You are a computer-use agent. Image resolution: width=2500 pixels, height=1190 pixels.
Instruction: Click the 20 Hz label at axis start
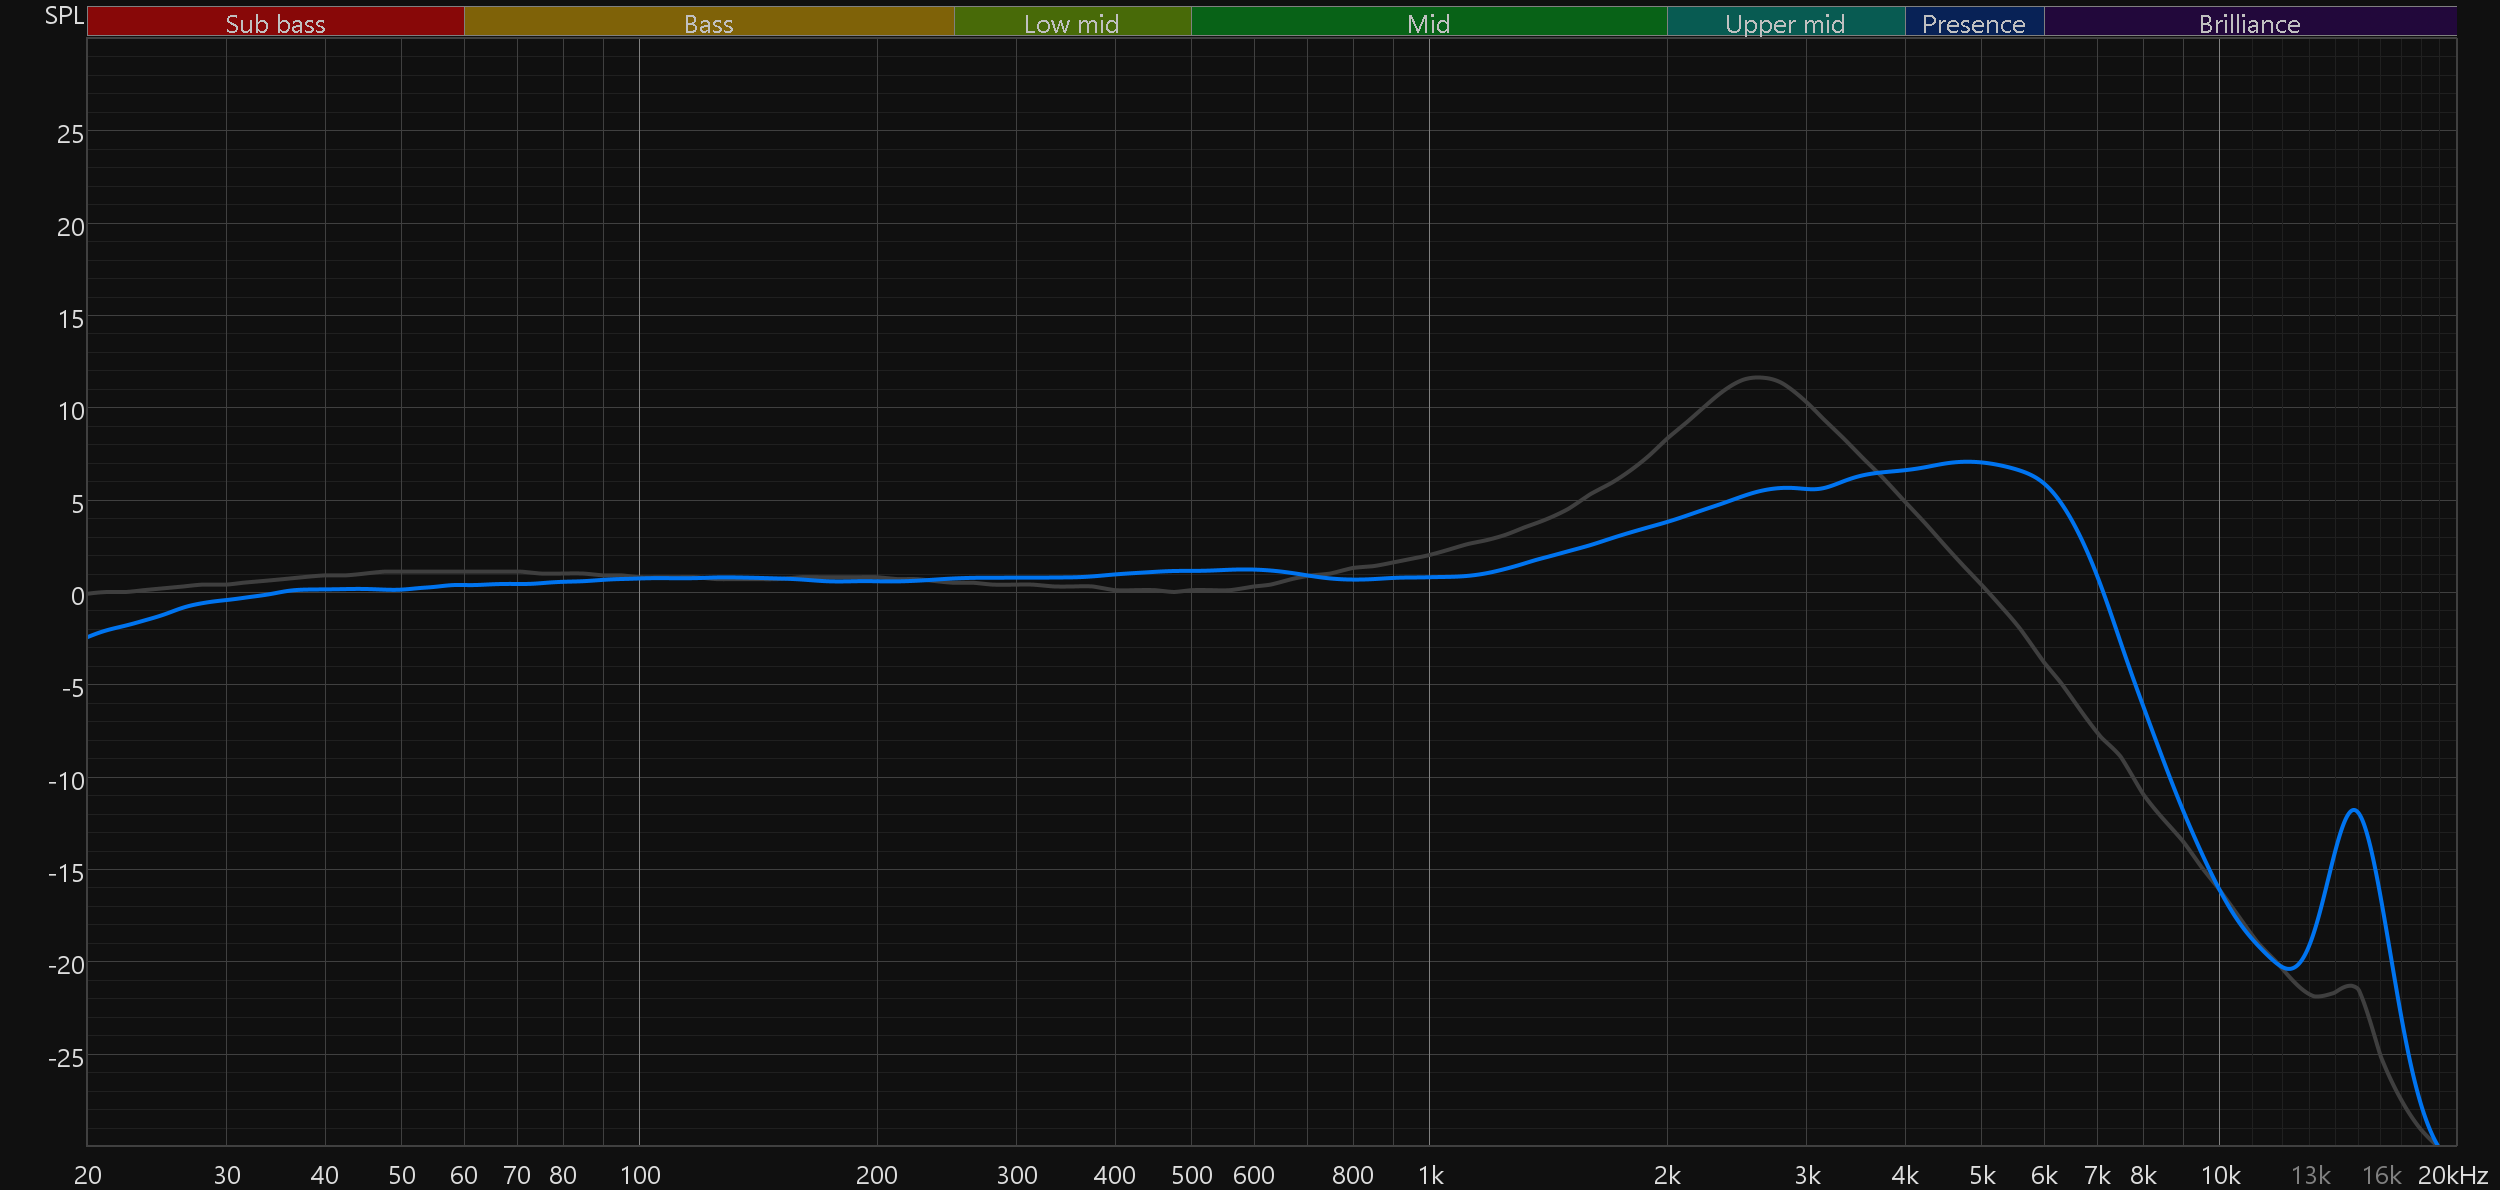(88, 1175)
